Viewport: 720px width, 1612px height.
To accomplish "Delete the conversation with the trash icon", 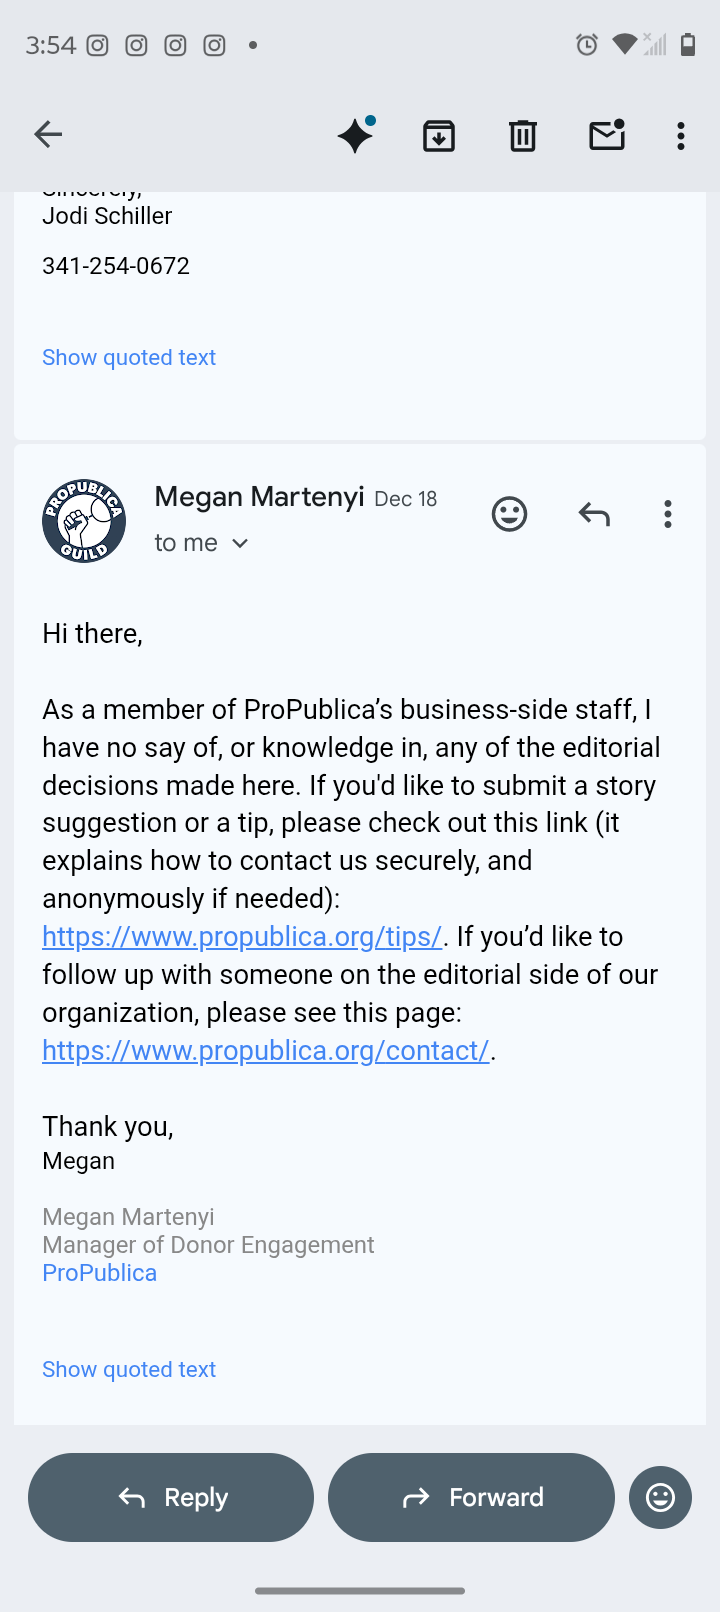I will pyautogui.click(x=523, y=135).
